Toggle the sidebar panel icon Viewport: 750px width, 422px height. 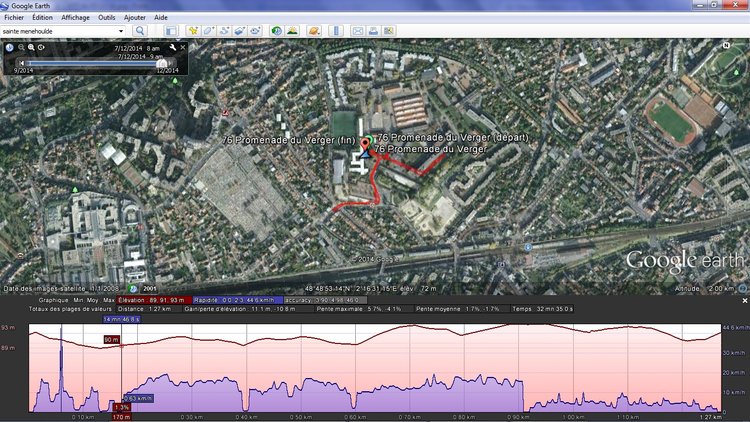click(171, 31)
